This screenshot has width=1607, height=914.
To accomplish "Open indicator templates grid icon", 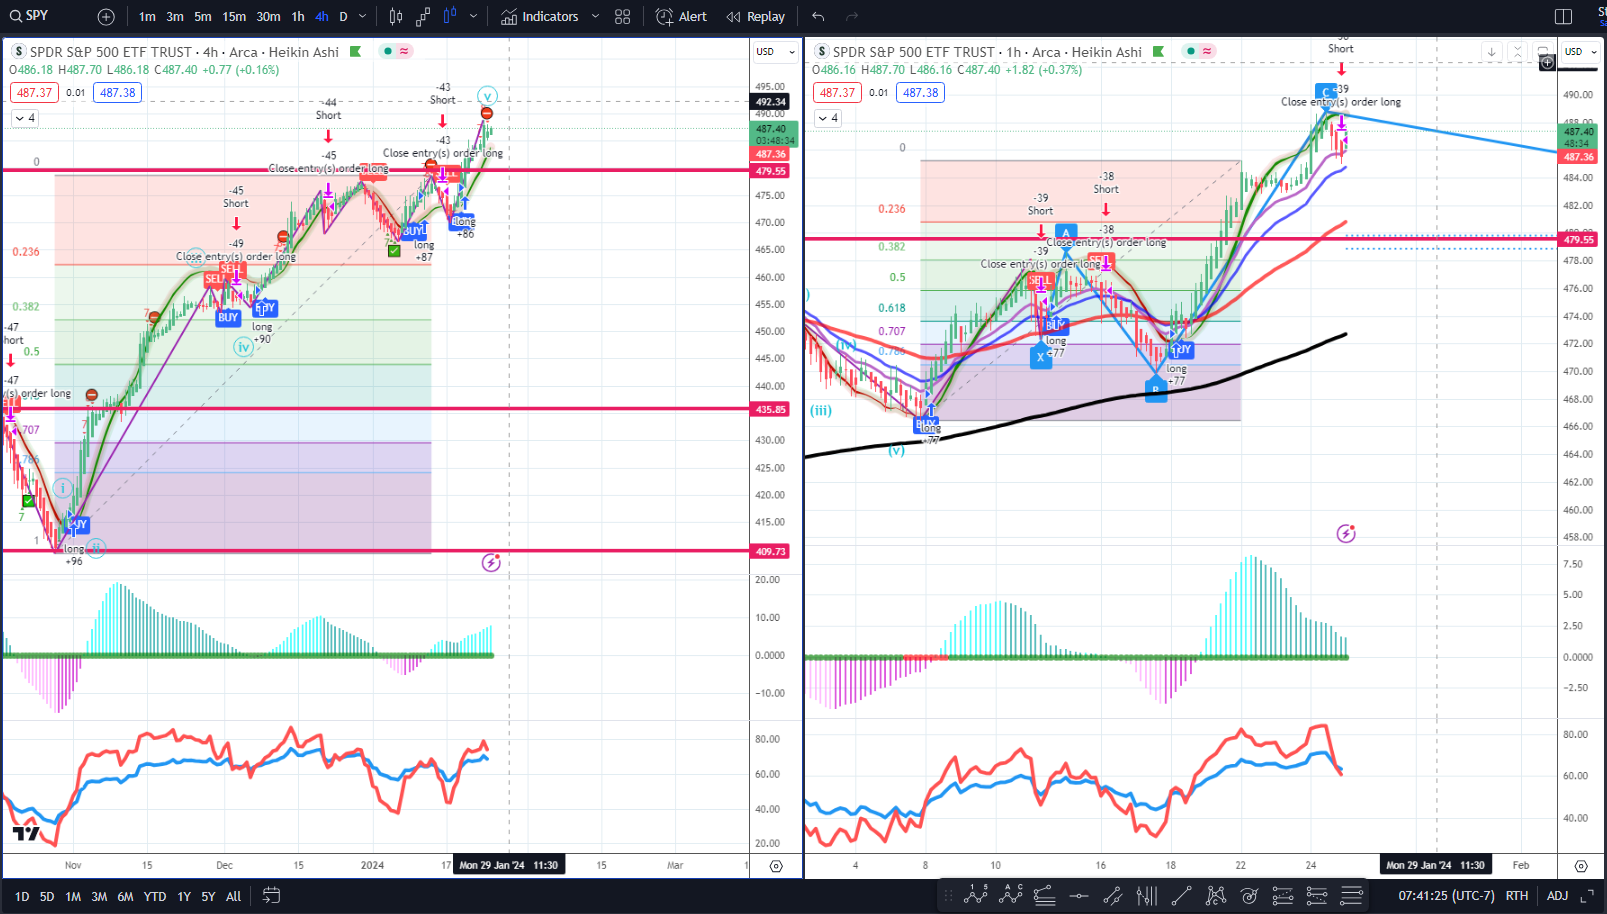I will coord(623,17).
